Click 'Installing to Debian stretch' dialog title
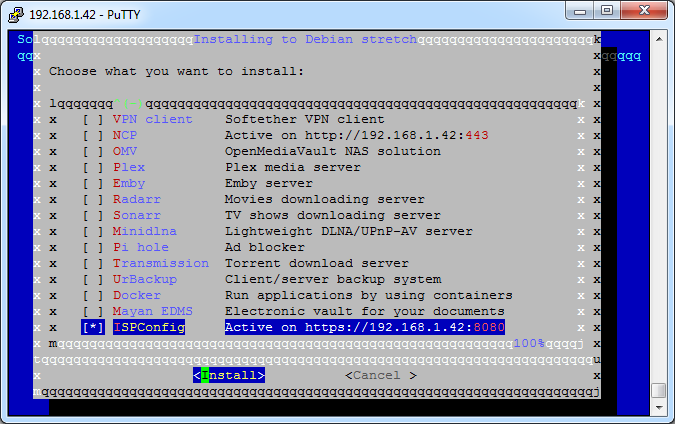 (305, 39)
